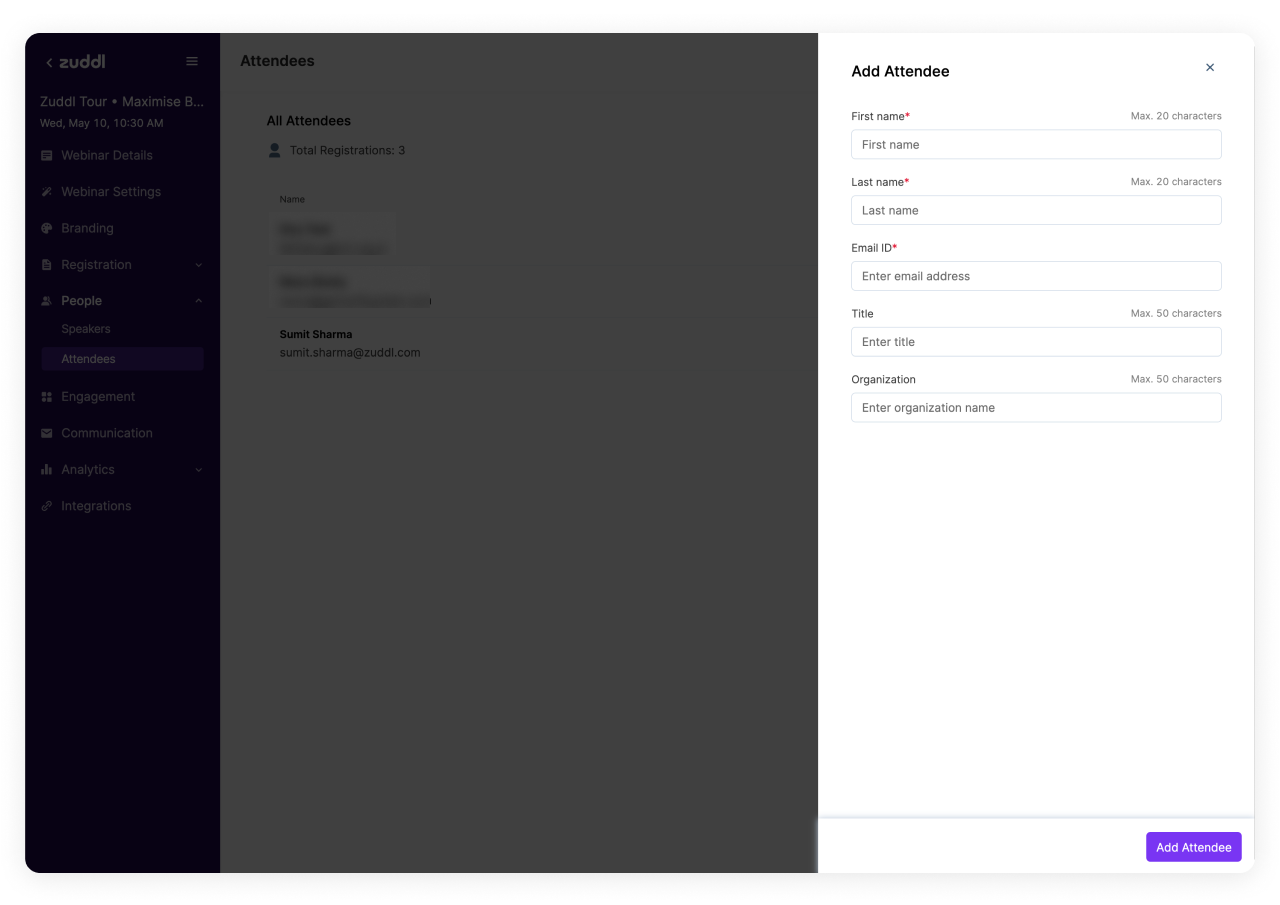Open the Communication section
Screen dimensions: 1280x905
click(107, 433)
